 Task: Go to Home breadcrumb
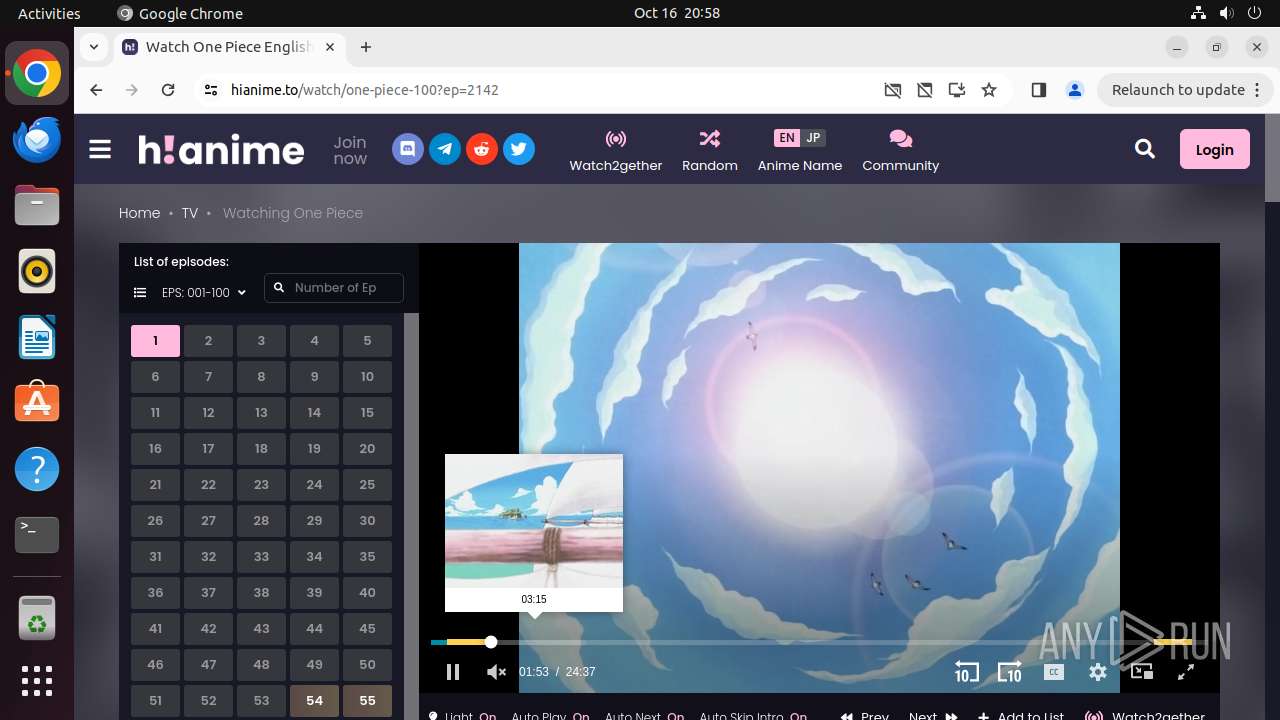(139, 213)
